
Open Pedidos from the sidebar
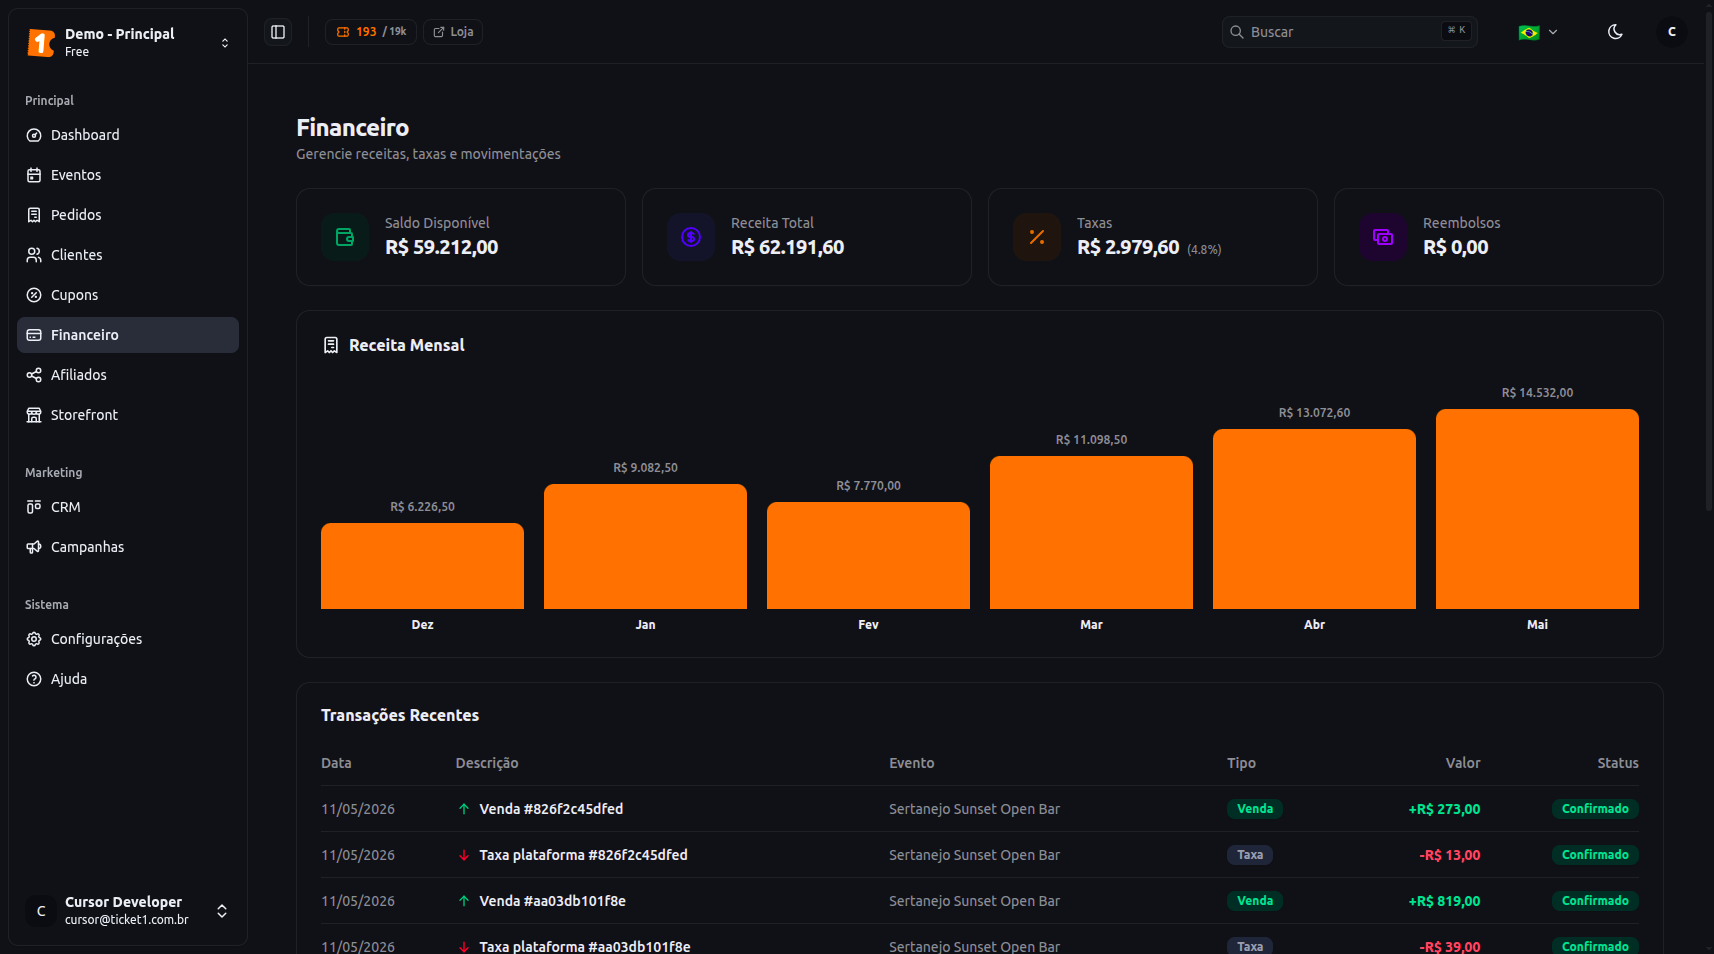tap(128, 215)
